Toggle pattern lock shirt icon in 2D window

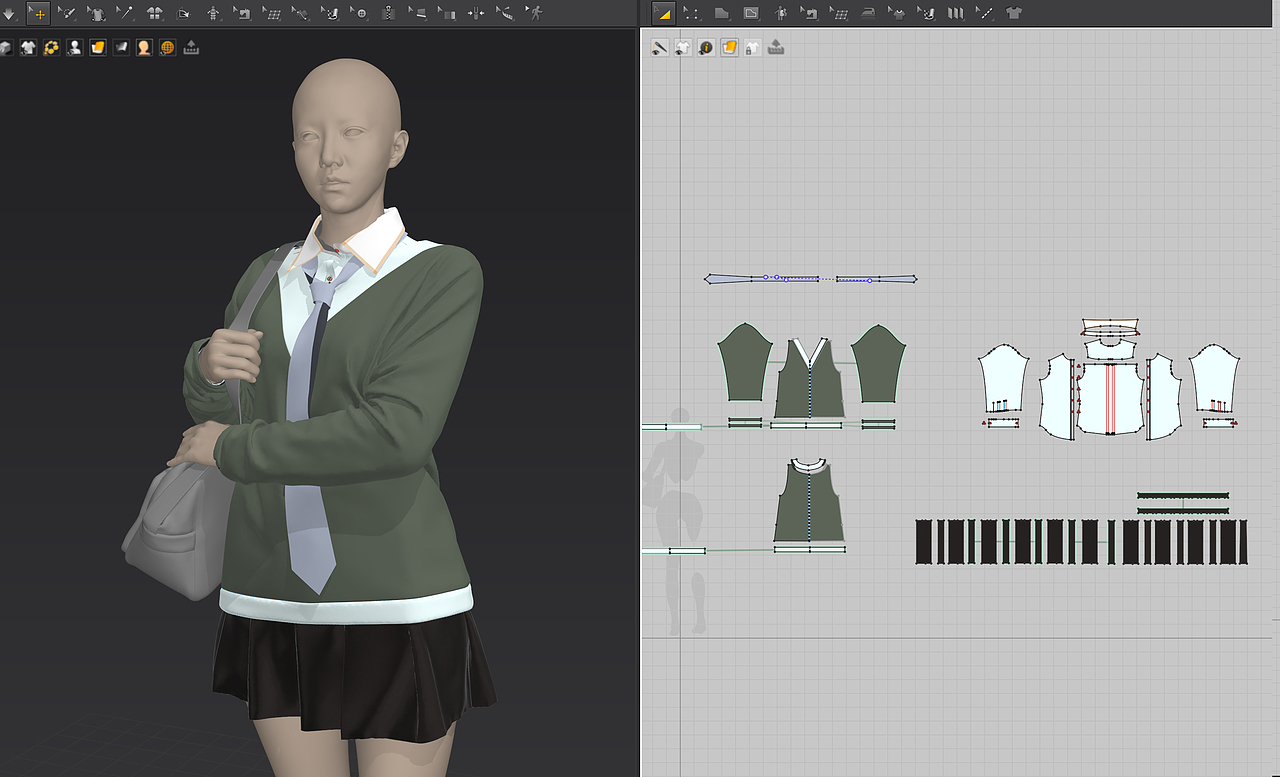pyautogui.click(x=752, y=47)
